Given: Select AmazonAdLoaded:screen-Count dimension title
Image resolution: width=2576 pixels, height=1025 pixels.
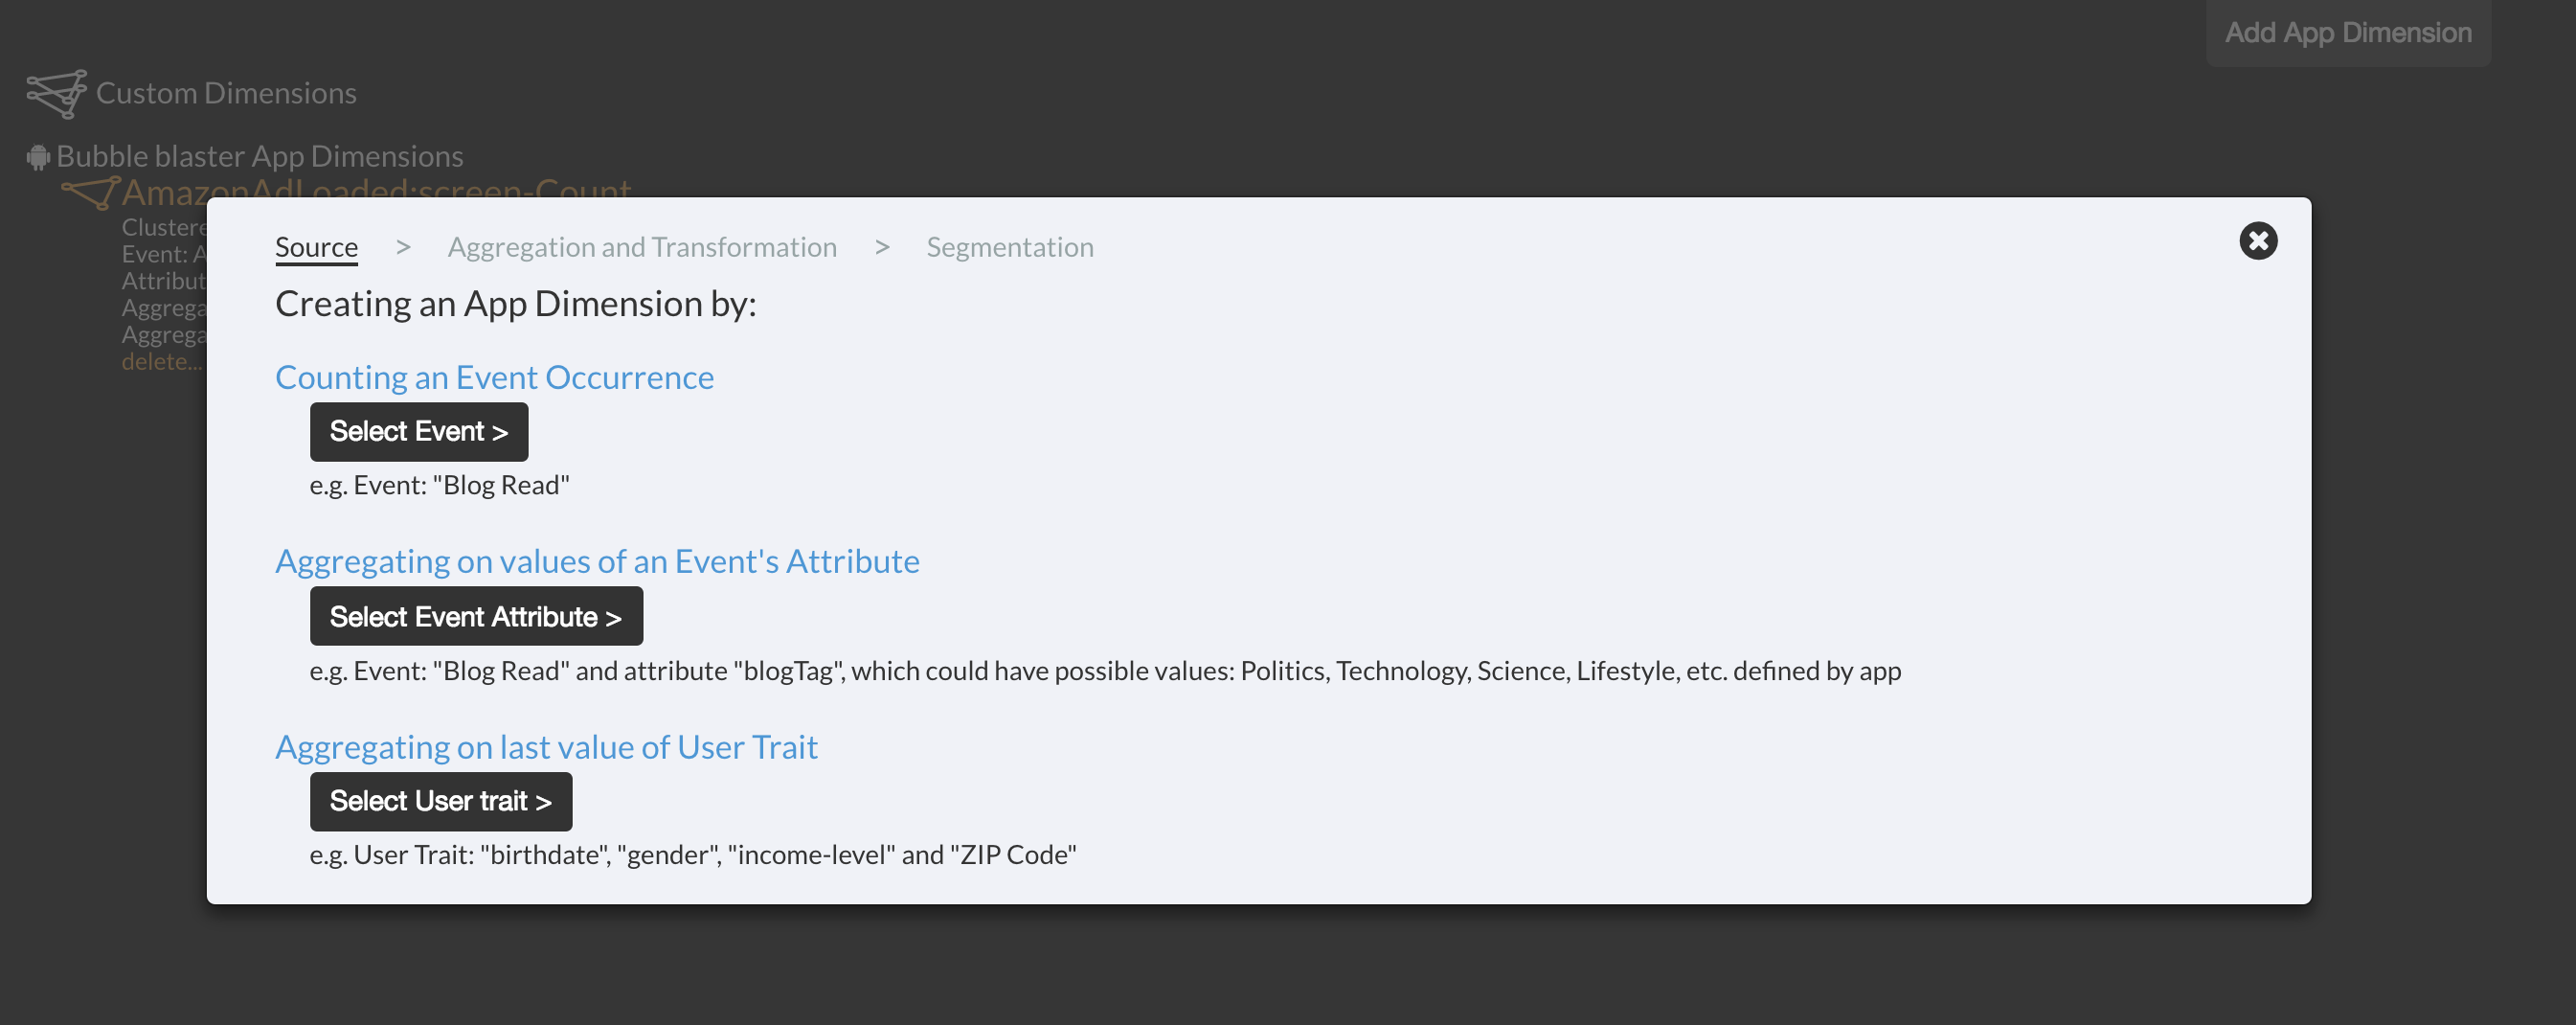Looking at the screenshot, I should [376, 189].
